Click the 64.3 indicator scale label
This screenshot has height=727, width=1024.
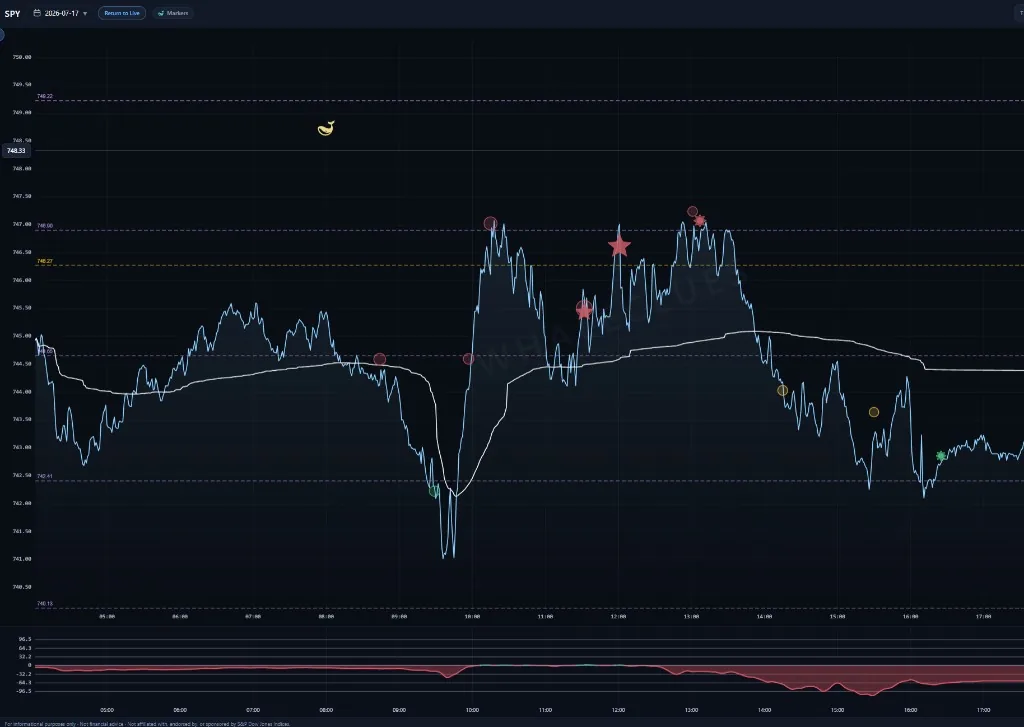25,648
